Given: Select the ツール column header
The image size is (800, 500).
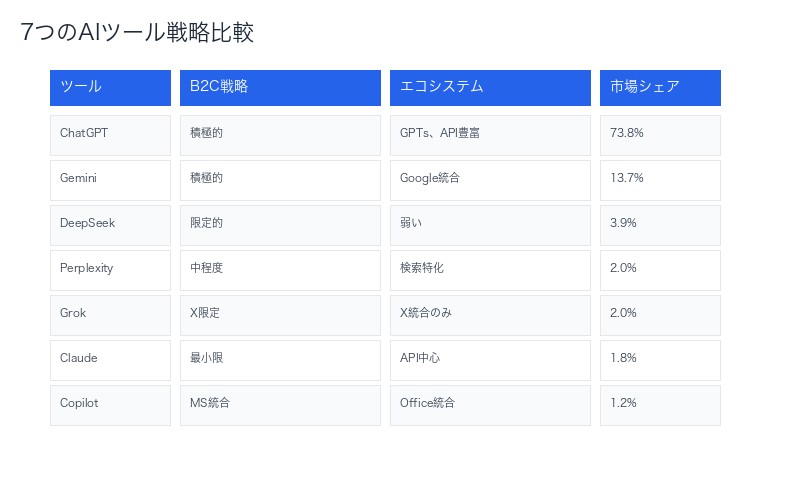Looking at the screenshot, I should click(x=110, y=87).
